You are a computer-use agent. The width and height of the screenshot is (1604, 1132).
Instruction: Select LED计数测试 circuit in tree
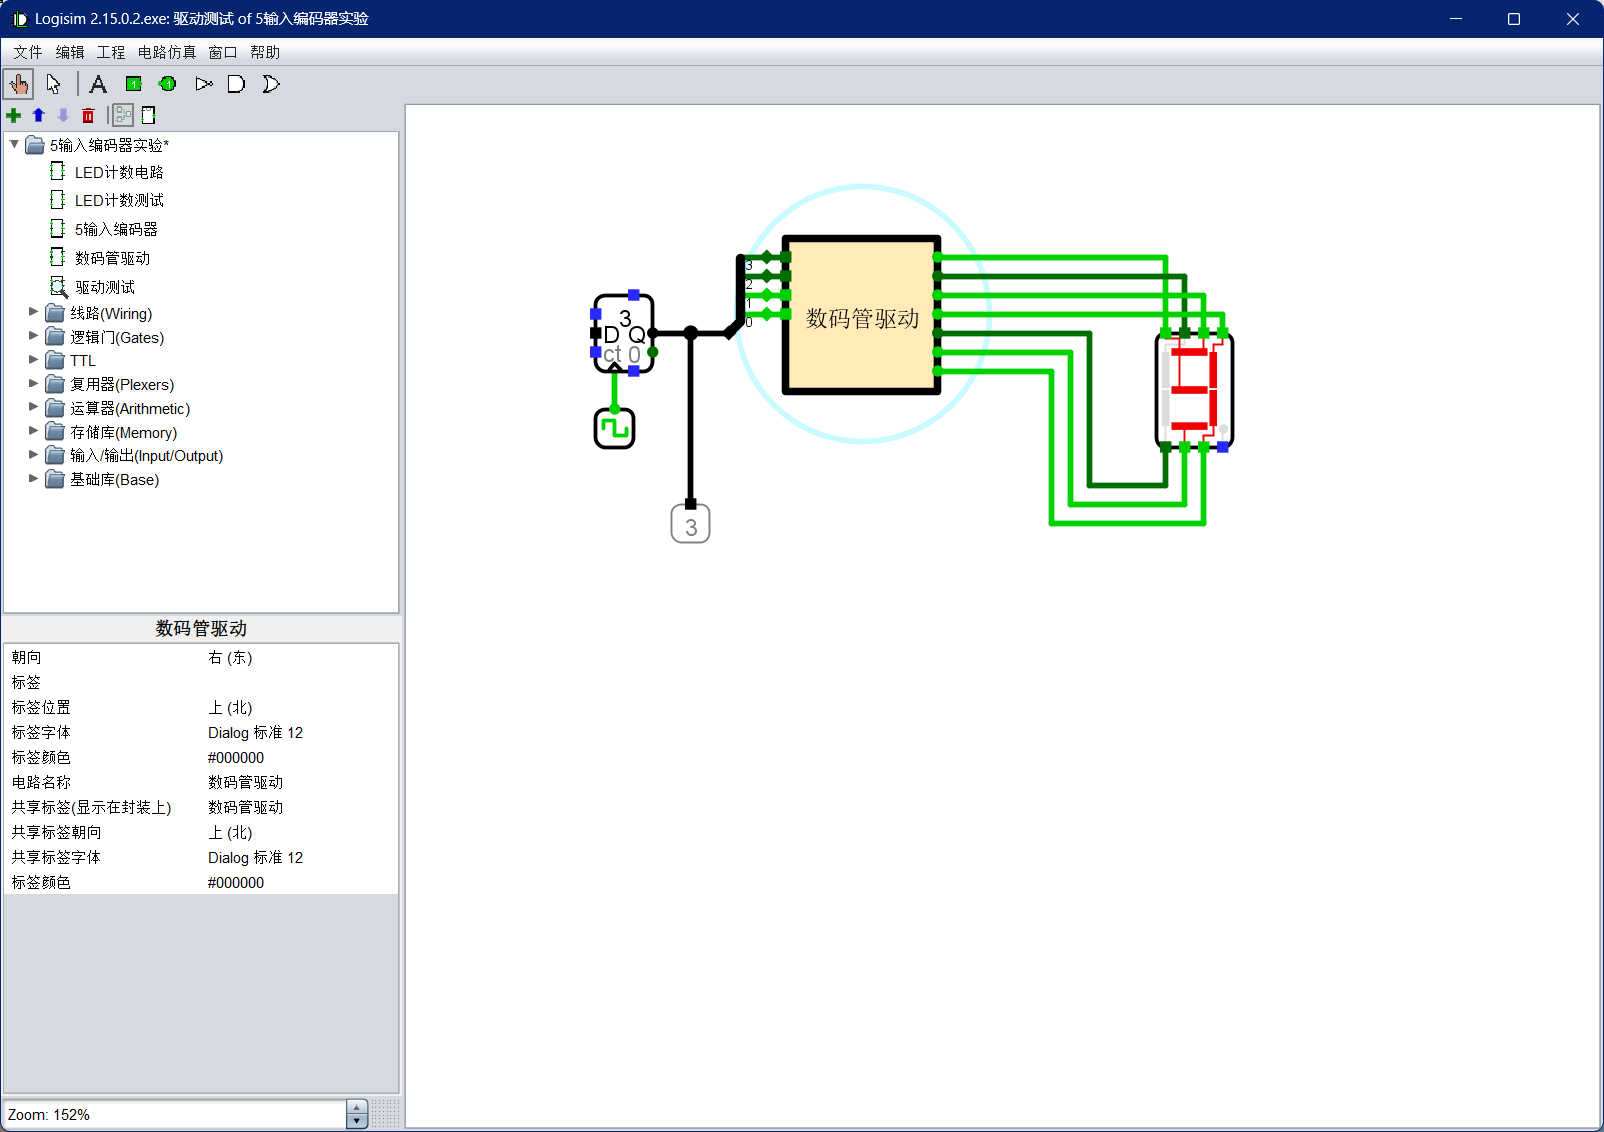(119, 200)
